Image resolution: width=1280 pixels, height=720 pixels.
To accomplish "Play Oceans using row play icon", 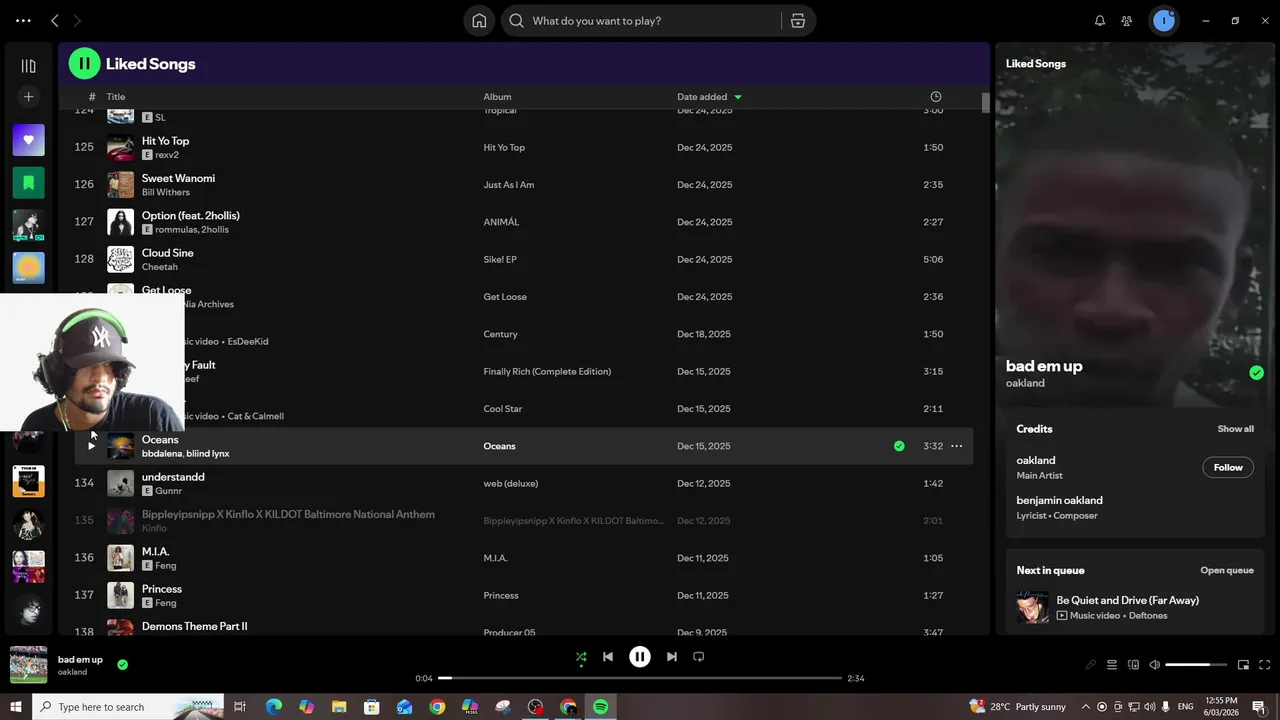I will tap(91, 446).
